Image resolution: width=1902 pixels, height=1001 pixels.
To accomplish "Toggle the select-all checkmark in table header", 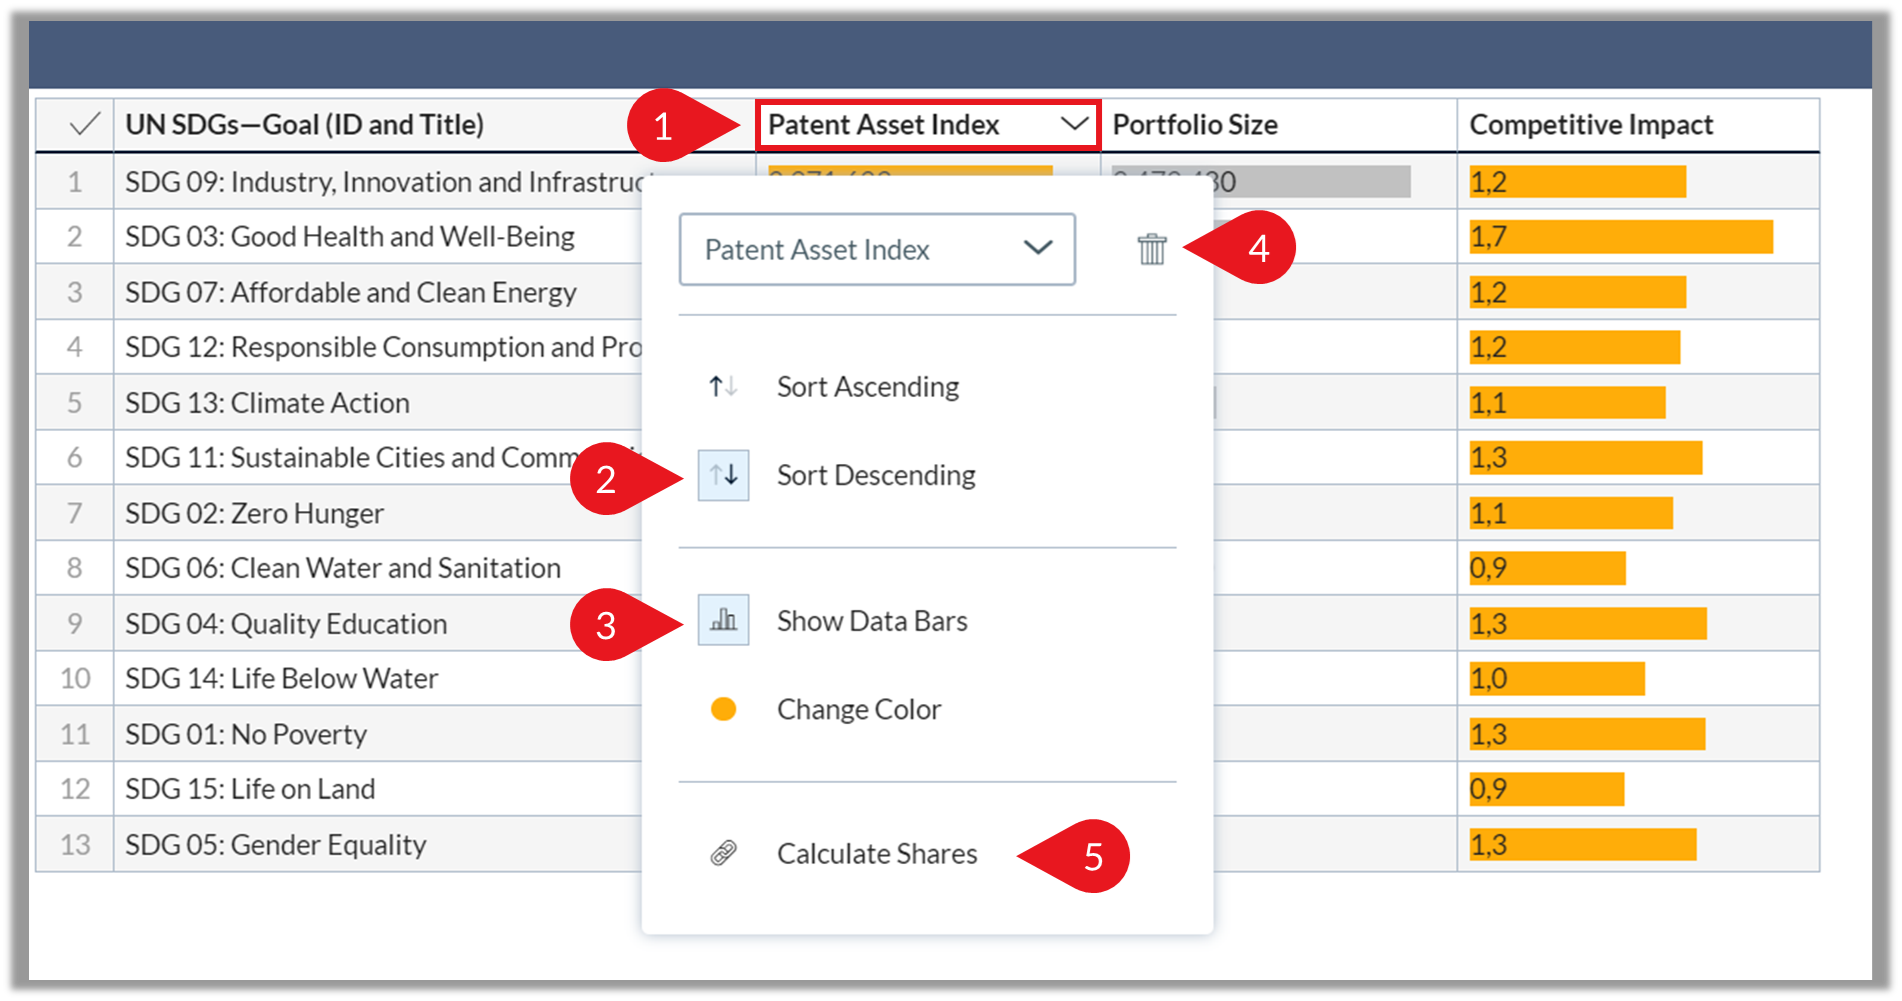I will [x=84, y=125].
